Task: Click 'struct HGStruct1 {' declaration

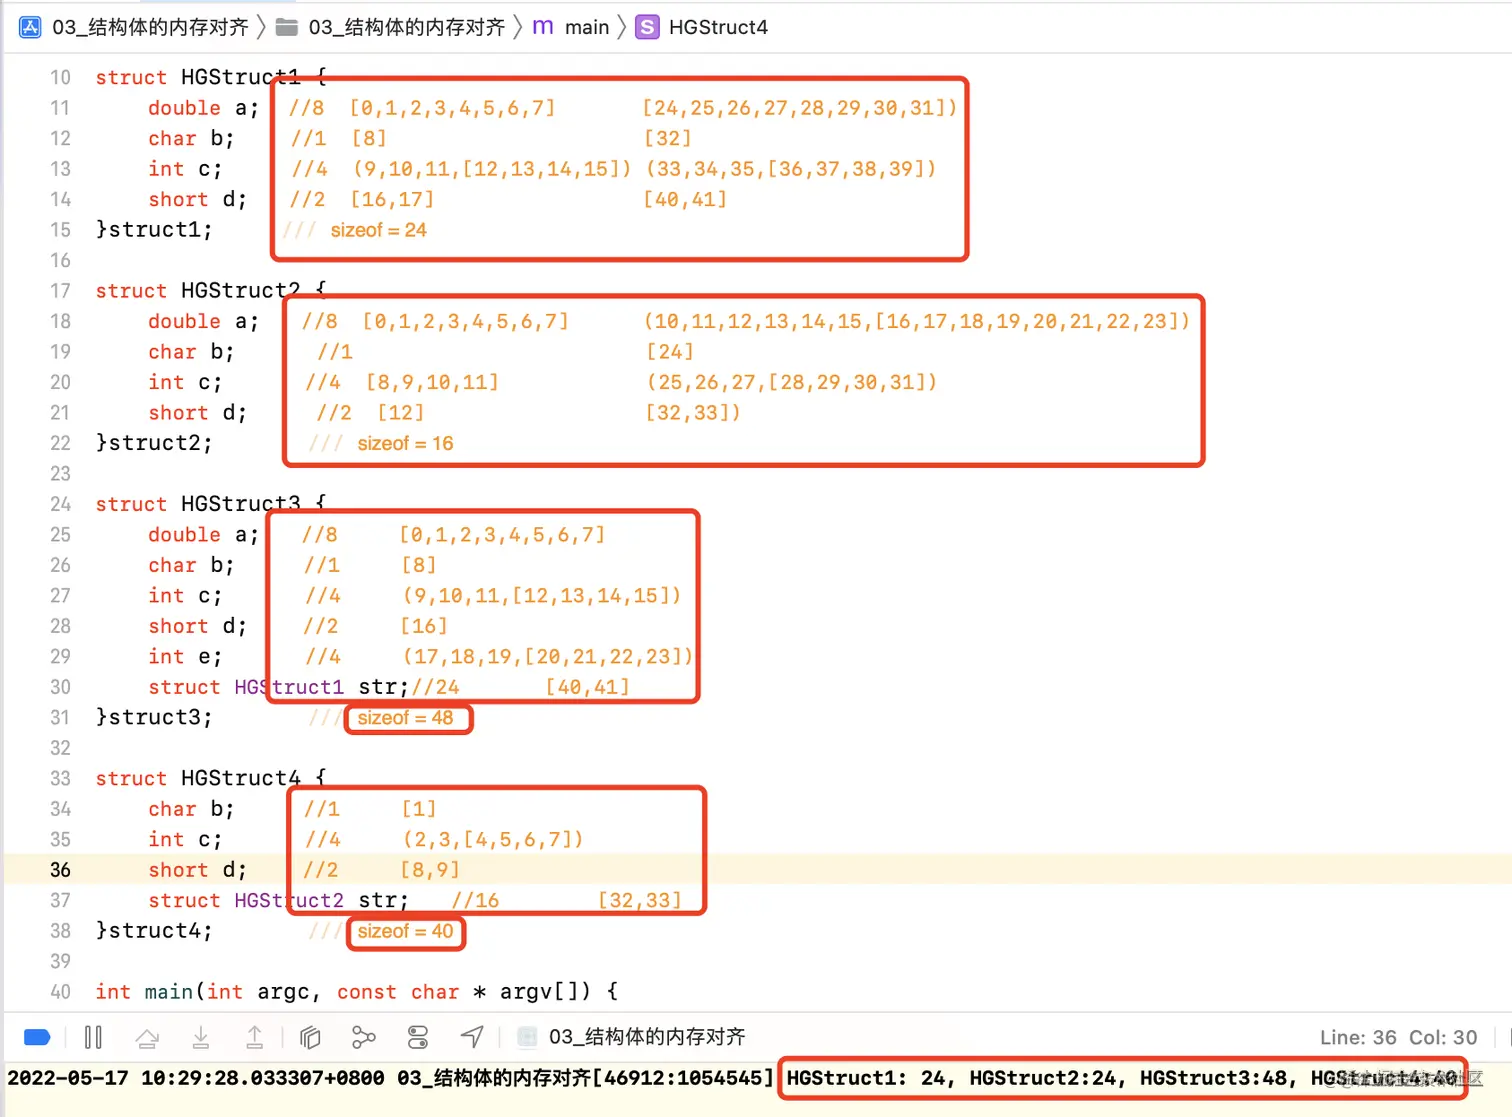Action: coord(211,77)
